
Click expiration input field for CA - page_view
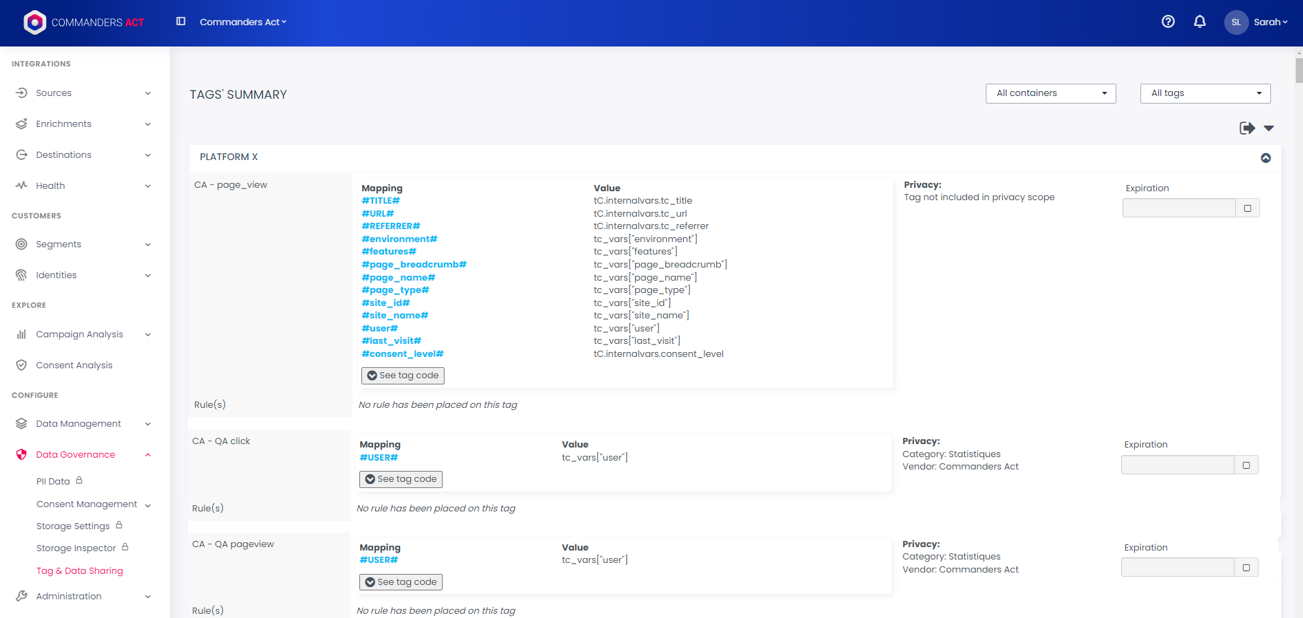[x=1179, y=208]
